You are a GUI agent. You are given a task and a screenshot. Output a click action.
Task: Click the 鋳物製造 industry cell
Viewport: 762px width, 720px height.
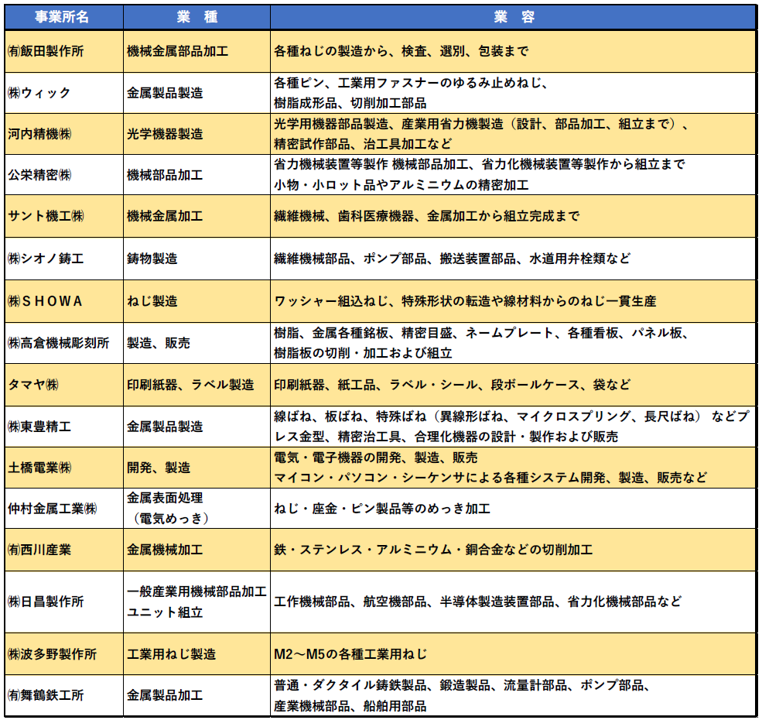coord(197,258)
